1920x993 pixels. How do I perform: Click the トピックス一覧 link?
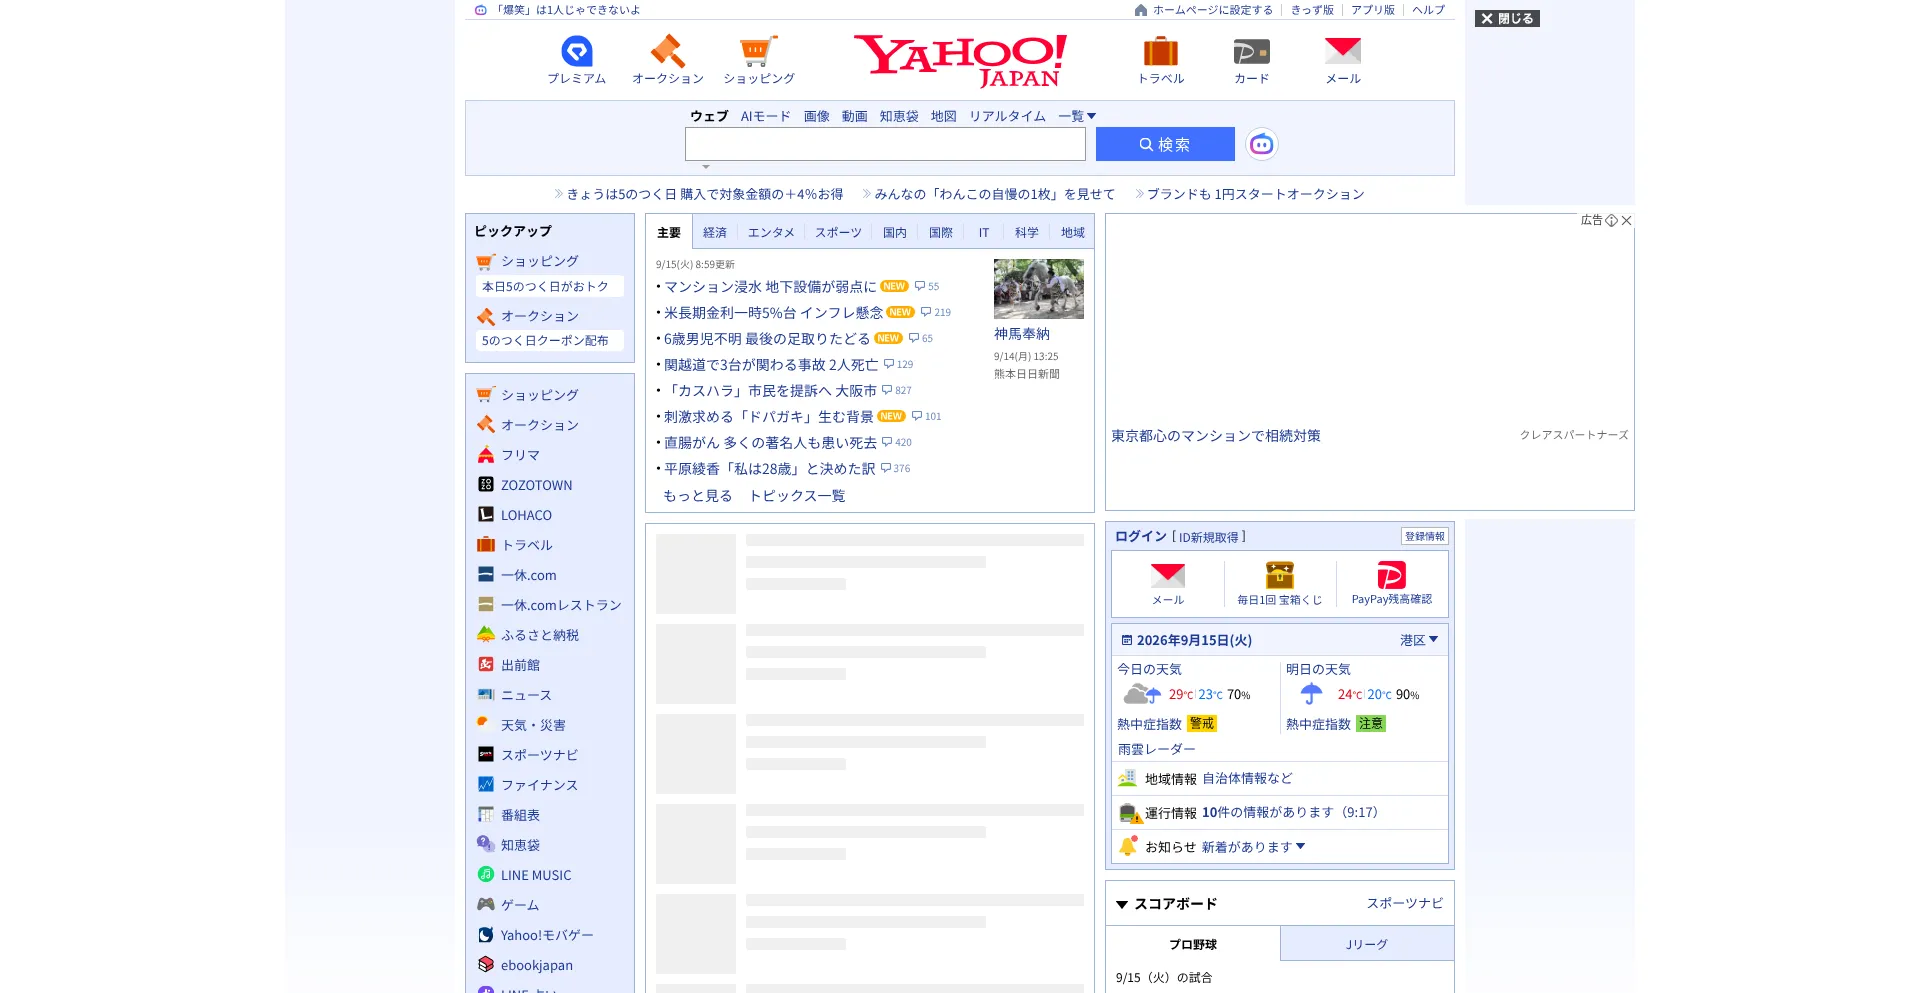[x=797, y=496]
